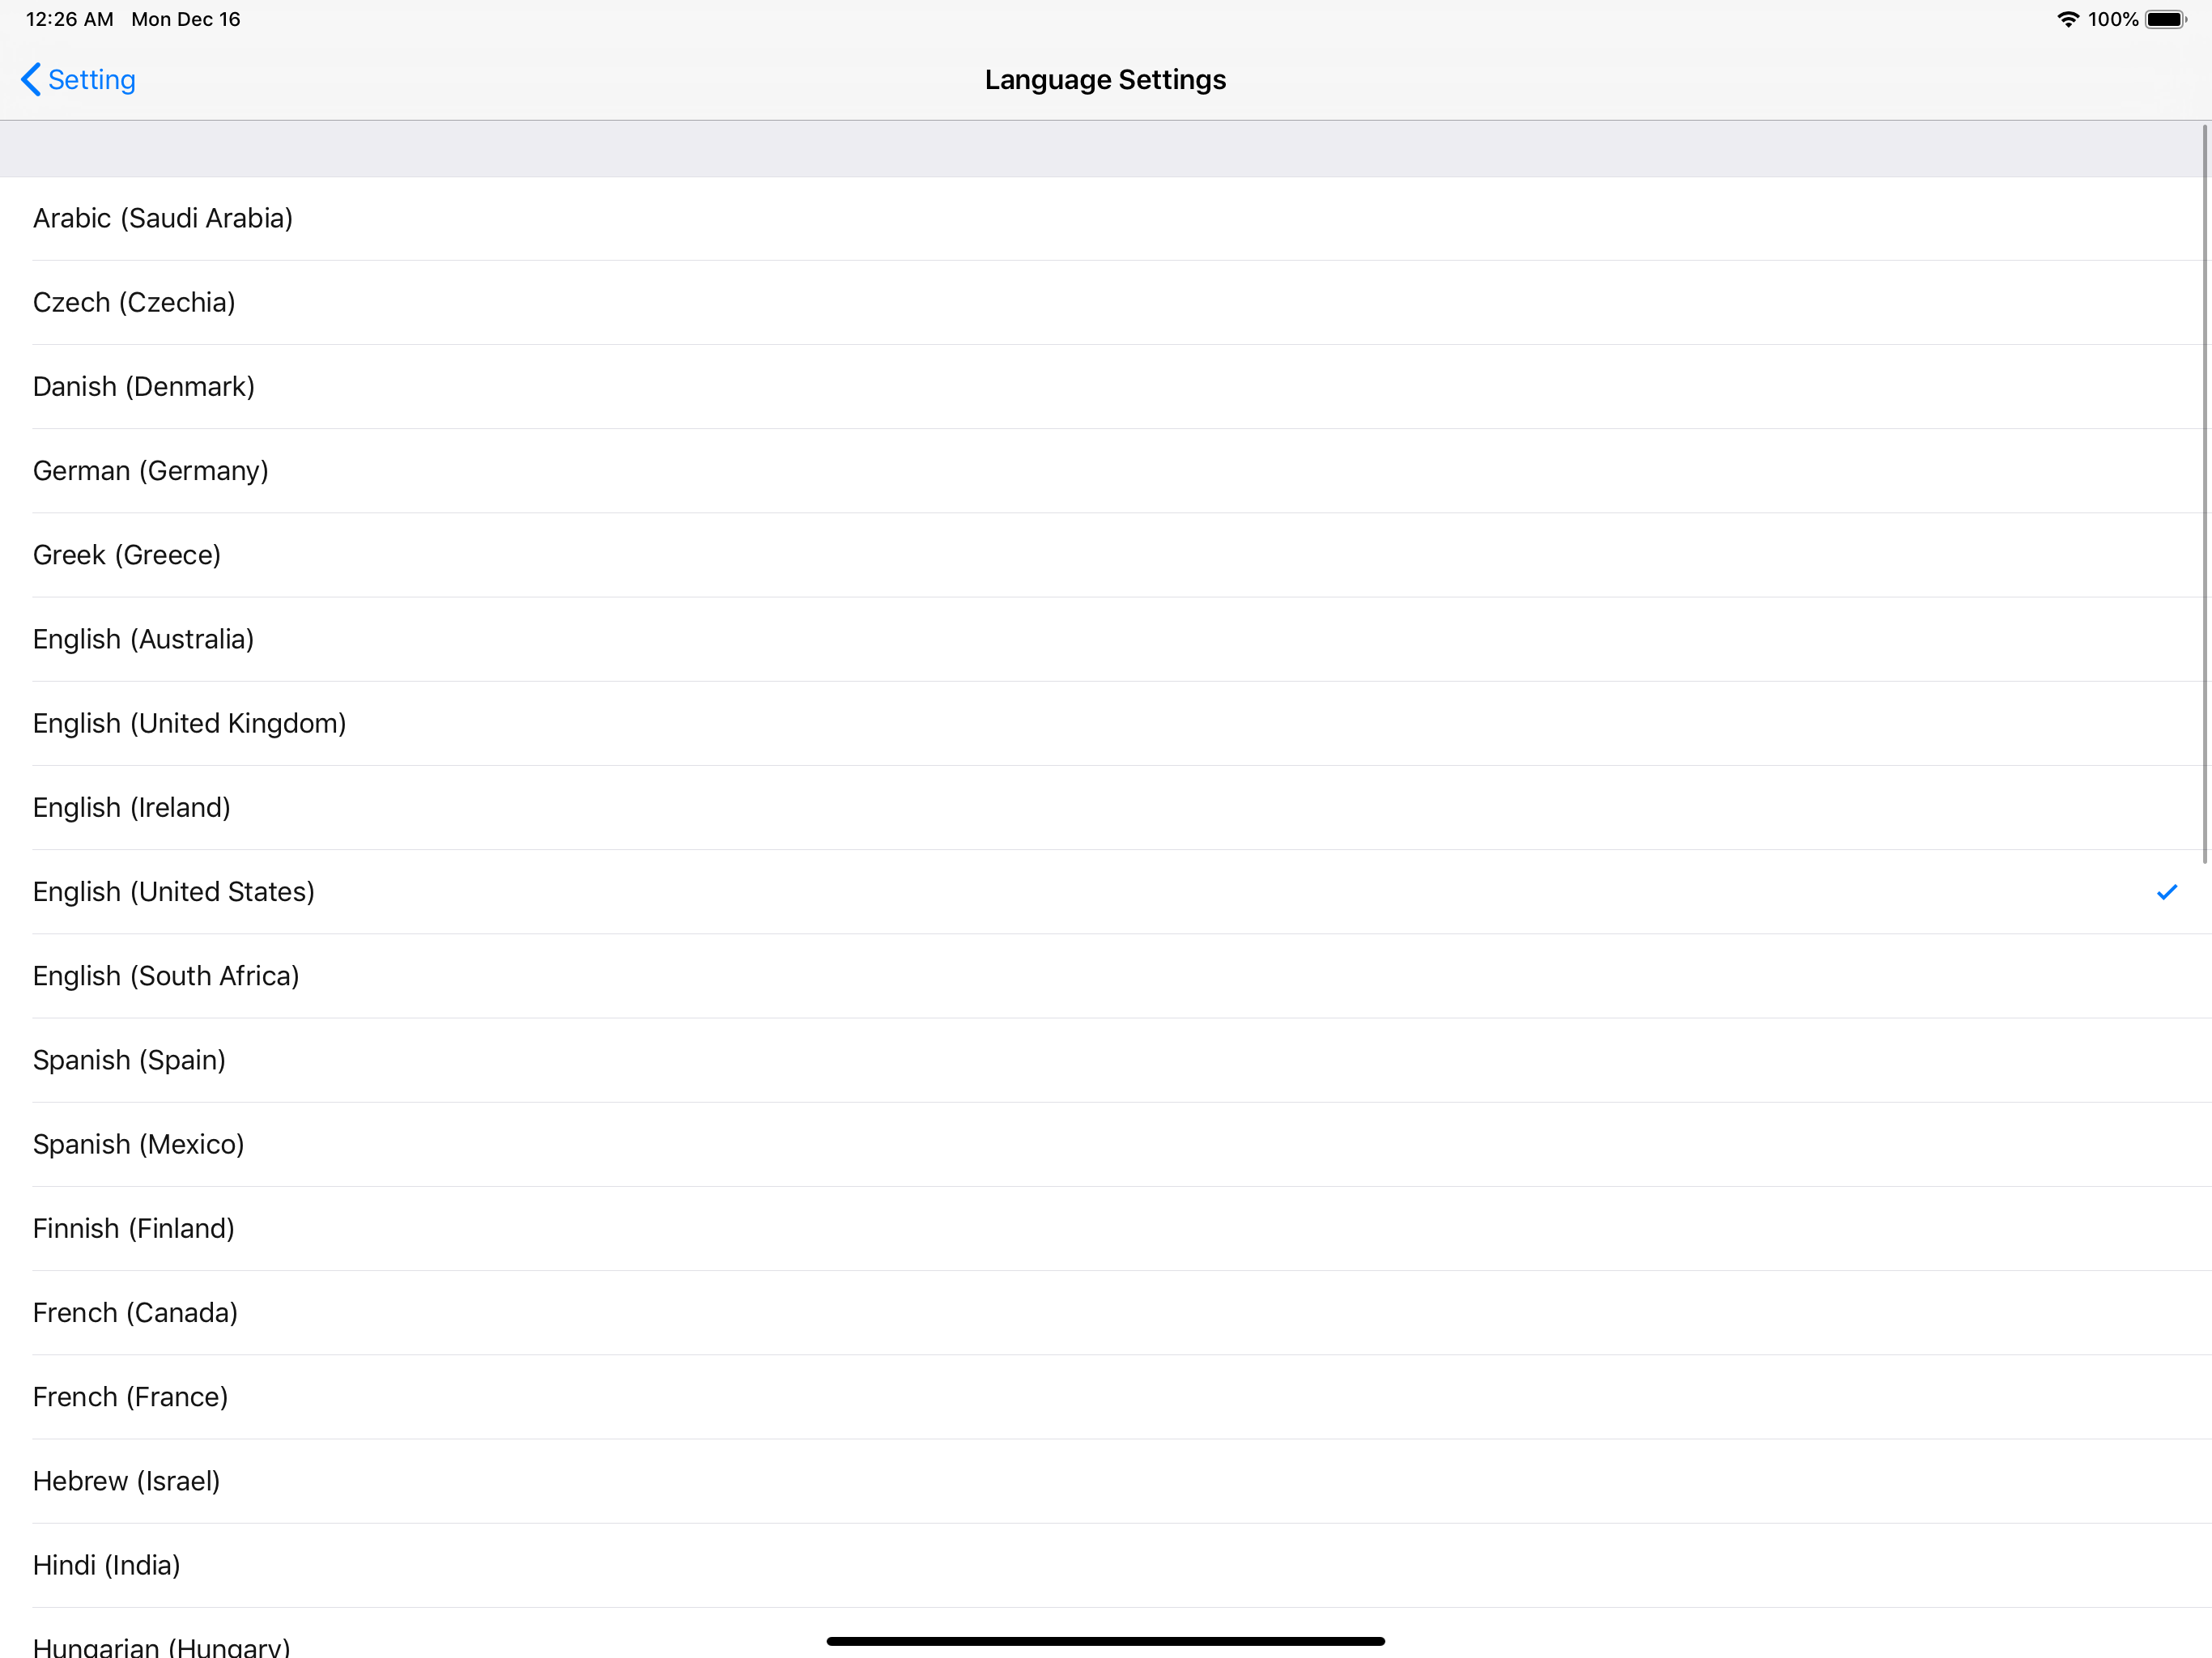Click the scrollbar on the right edge
Viewport: 2212px width, 1658px height.
(2205, 500)
